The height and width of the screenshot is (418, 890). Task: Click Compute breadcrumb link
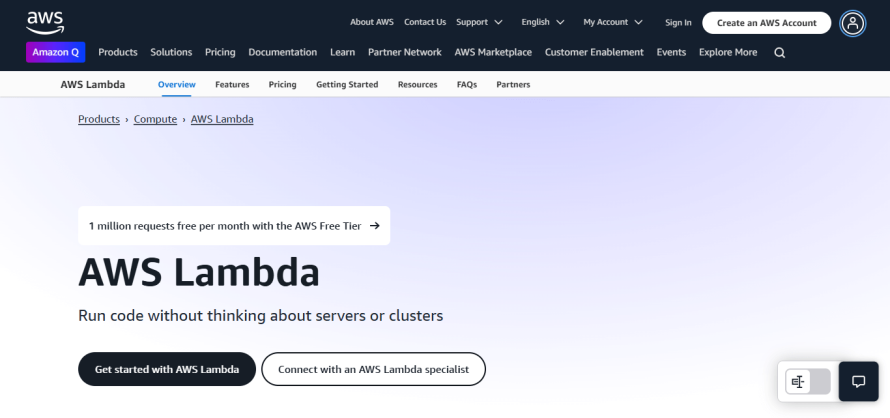coord(156,119)
